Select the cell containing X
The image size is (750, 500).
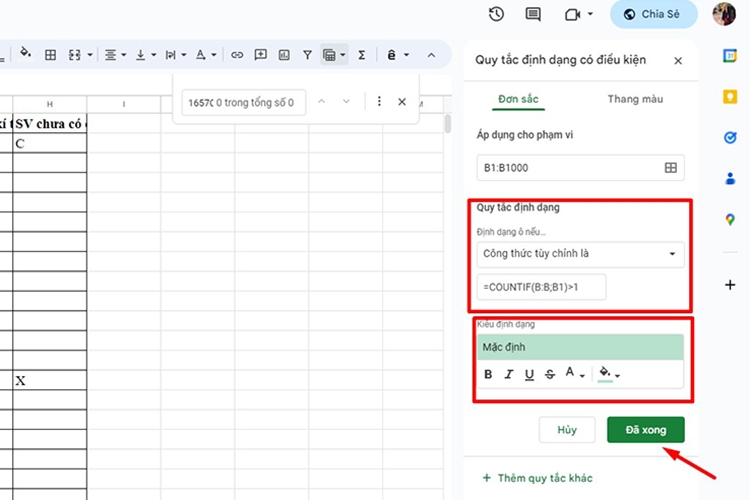(x=50, y=380)
